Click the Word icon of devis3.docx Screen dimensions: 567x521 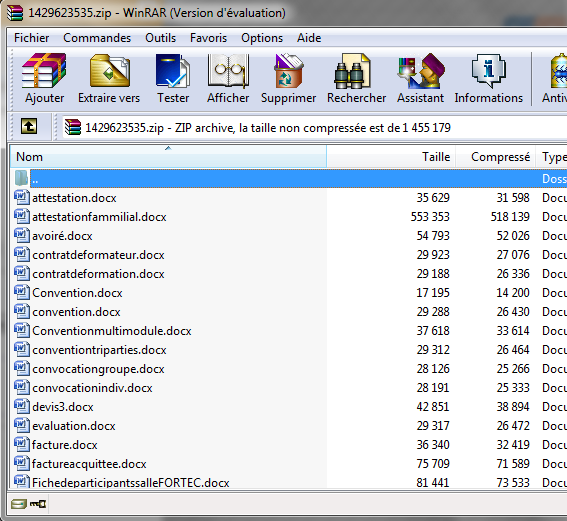pyautogui.click(x=22, y=406)
